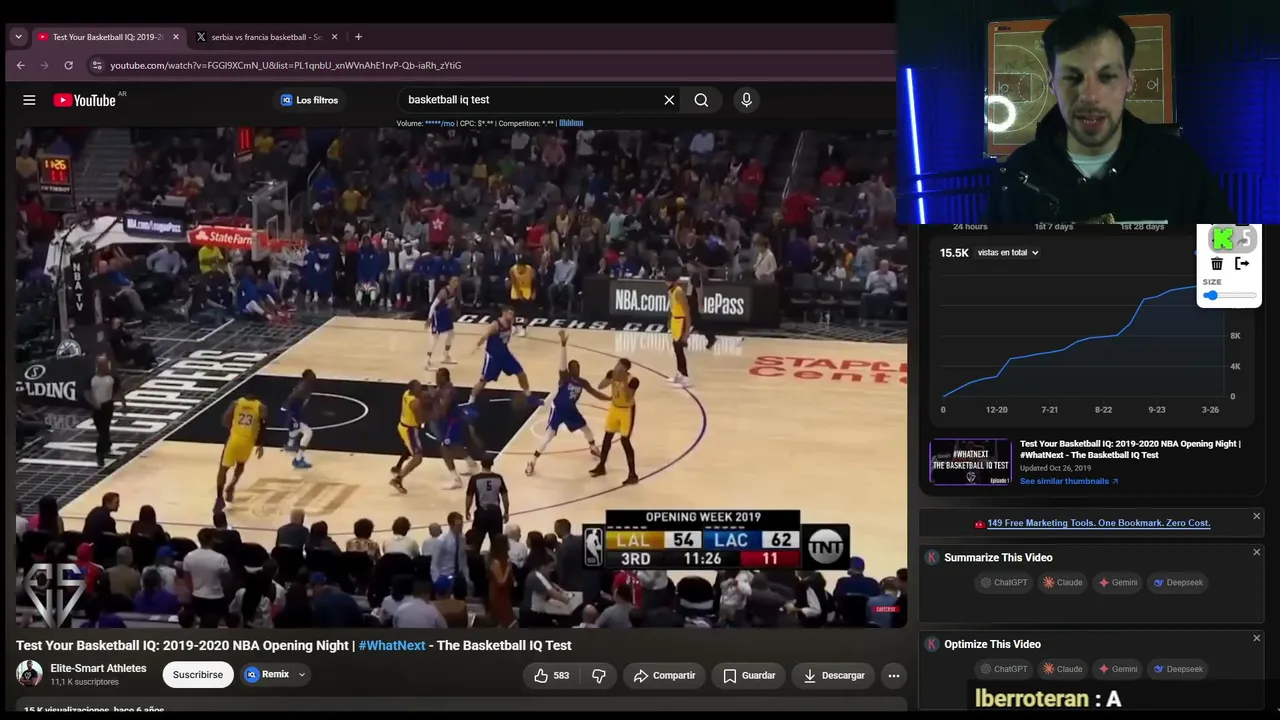
Task: Go back in browser history
Action: click(x=20, y=65)
